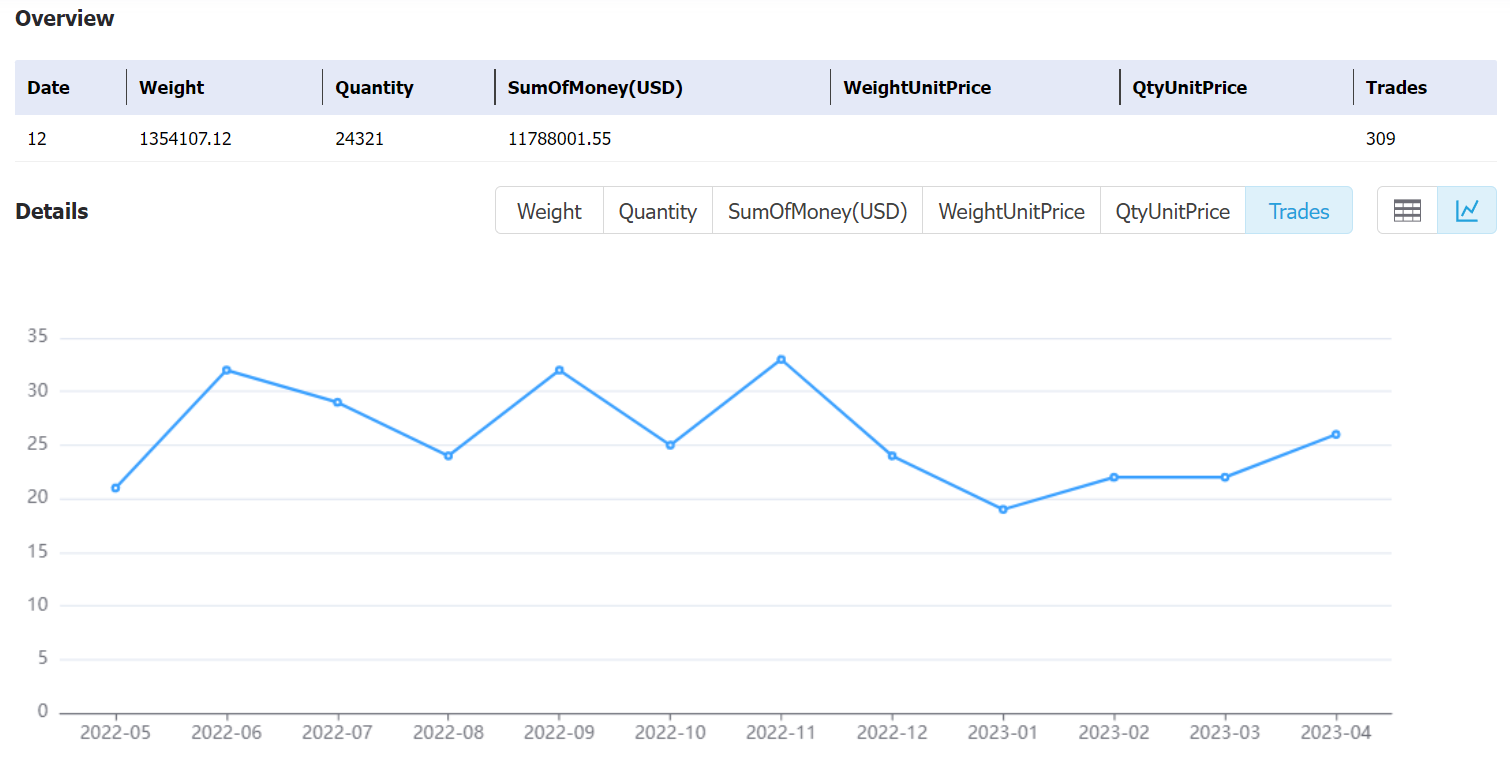This screenshot has width=1510, height=767.
Task: Click the quantity value 24321
Action: click(359, 139)
